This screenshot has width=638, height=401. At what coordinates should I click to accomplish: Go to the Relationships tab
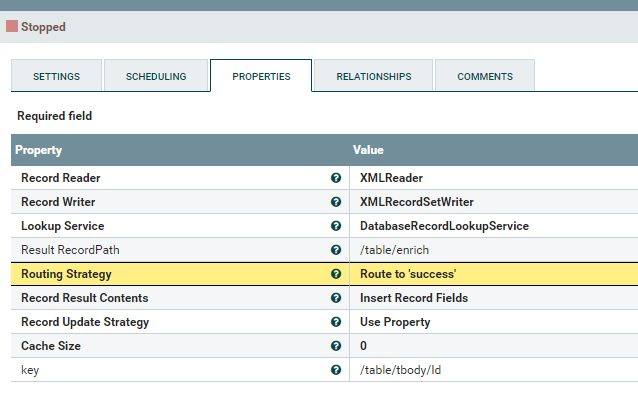point(373,76)
